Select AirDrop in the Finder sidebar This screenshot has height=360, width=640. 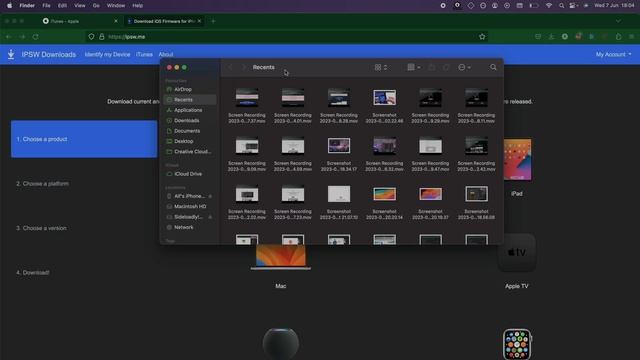pos(190,89)
